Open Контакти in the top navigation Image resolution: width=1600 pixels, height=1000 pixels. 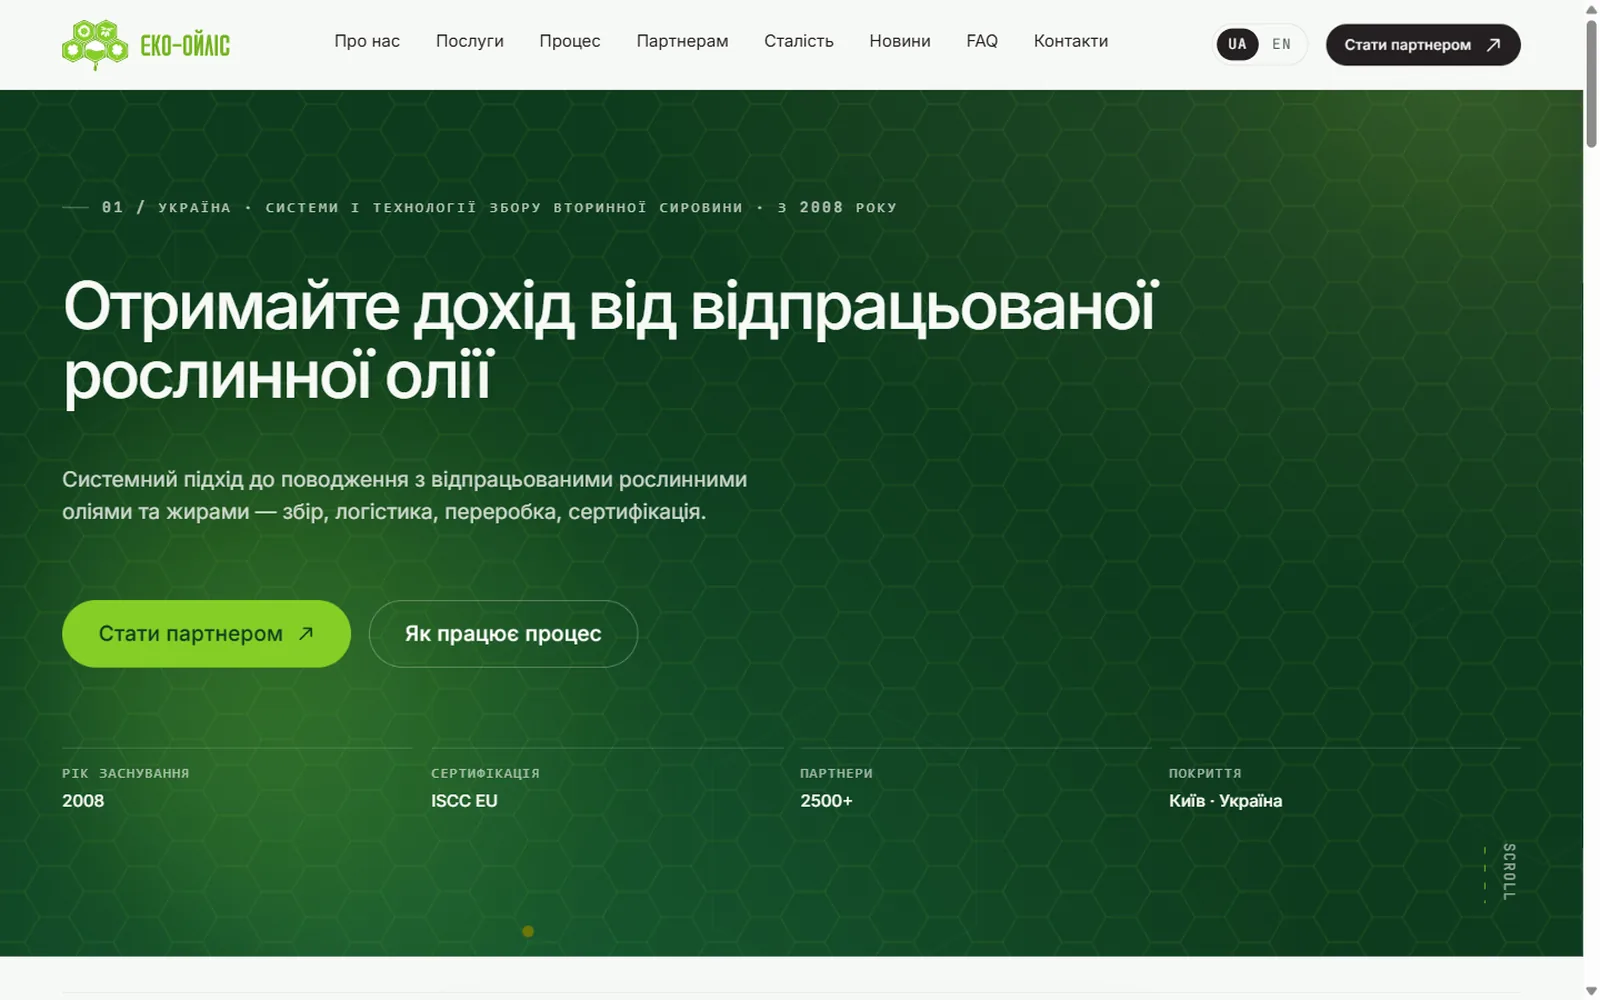click(x=1071, y=41)
